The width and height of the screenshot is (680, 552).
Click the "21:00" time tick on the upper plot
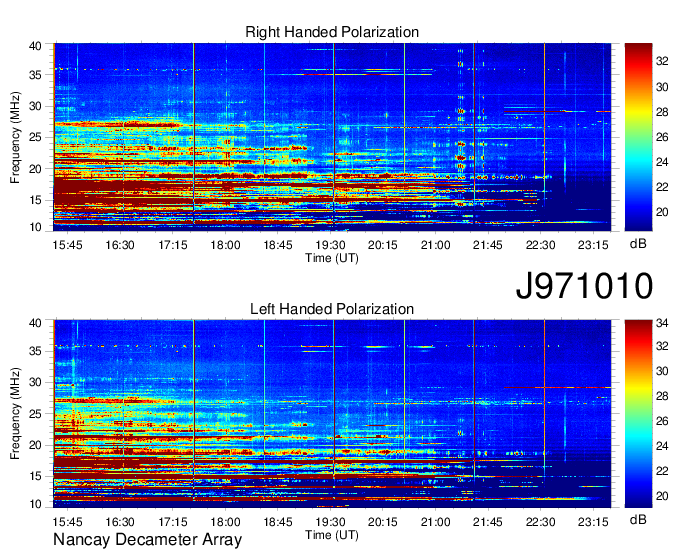click(x=435, y=245)
